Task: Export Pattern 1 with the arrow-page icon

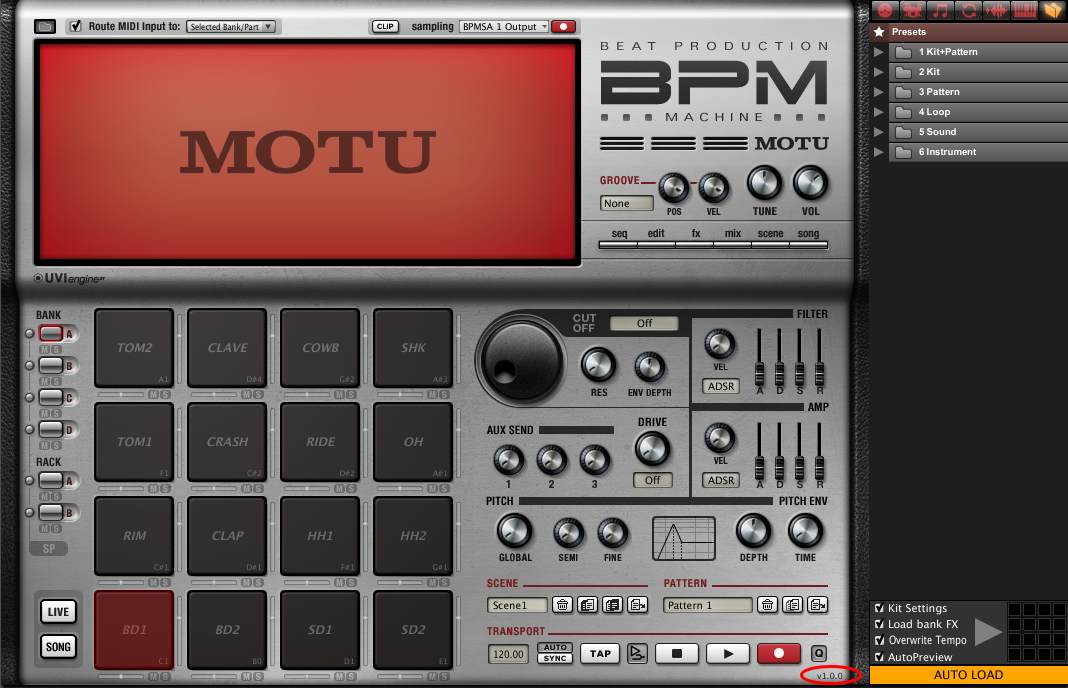Action: coord(817,605)
